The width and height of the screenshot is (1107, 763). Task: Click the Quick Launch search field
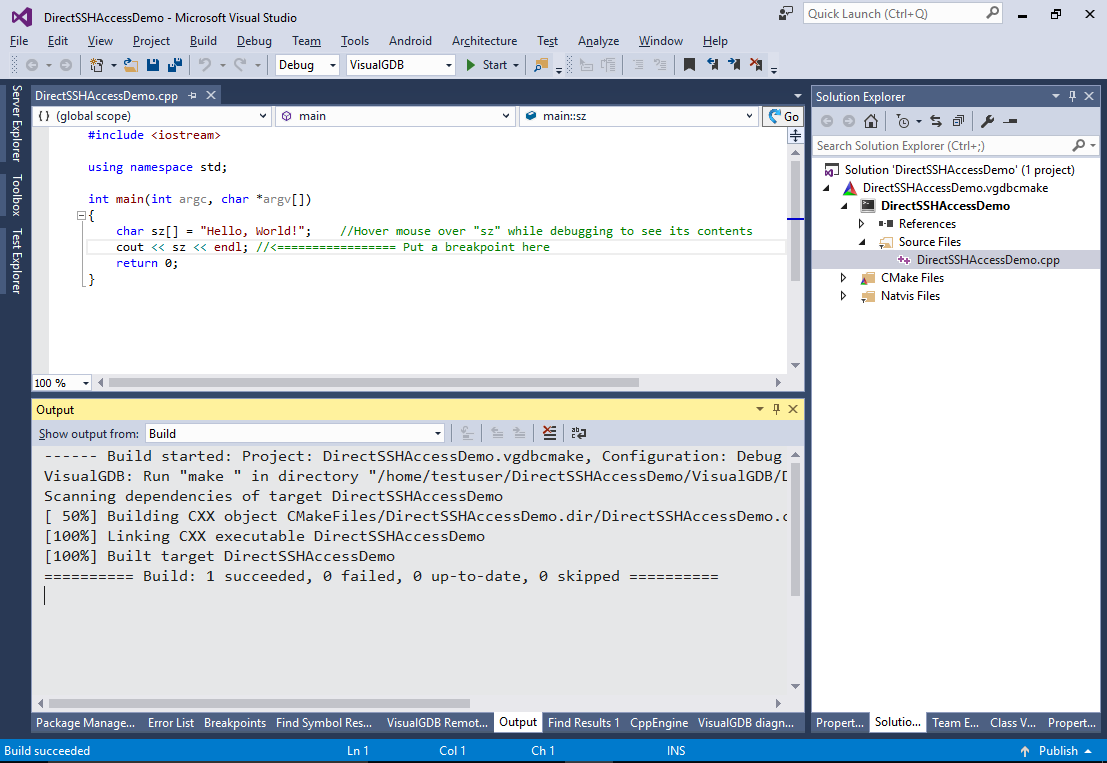click(903, 13)
